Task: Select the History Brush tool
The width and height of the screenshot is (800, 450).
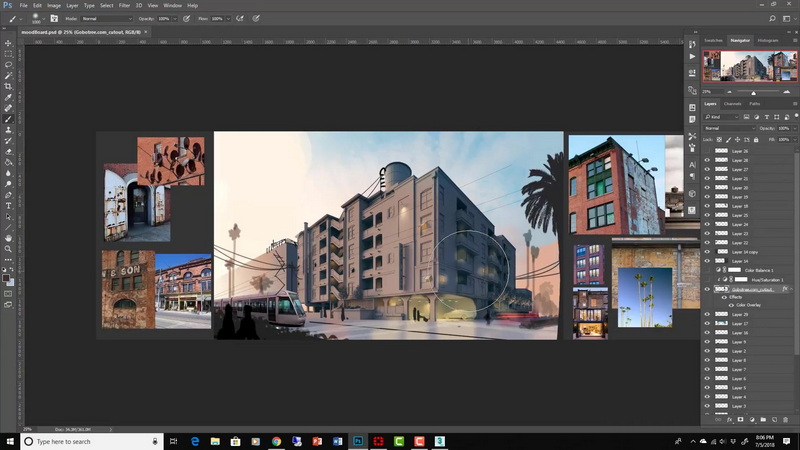Action: [x=8, y=140]
